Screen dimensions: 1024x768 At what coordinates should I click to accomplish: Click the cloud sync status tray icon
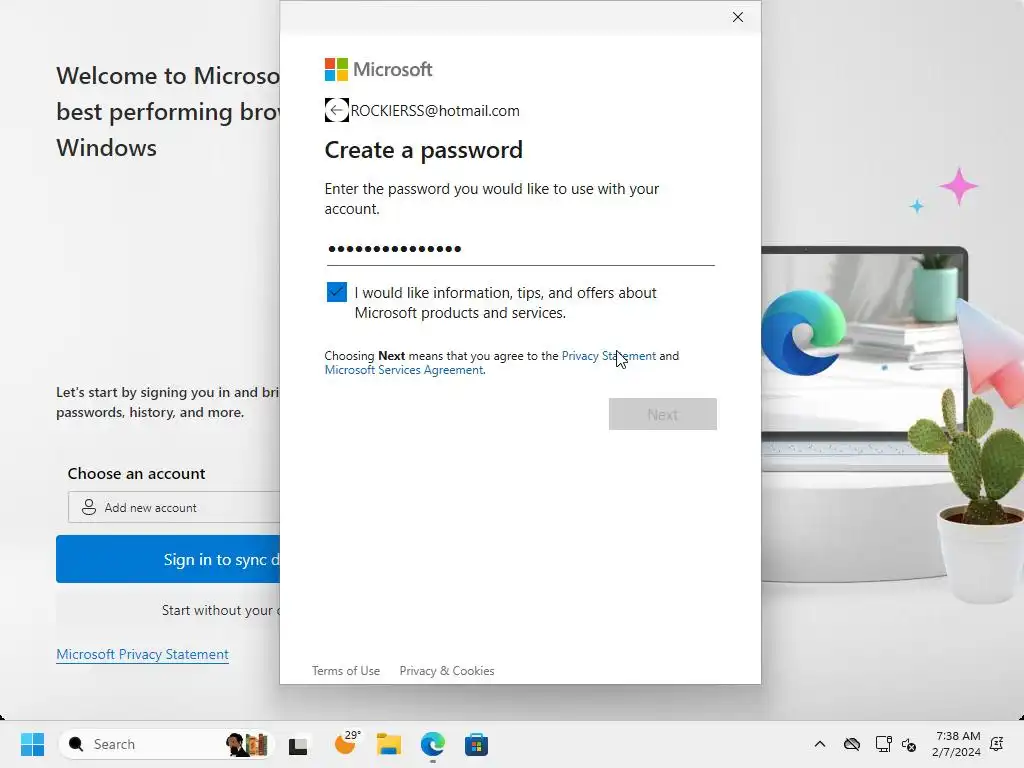click(x=852, y=744)
